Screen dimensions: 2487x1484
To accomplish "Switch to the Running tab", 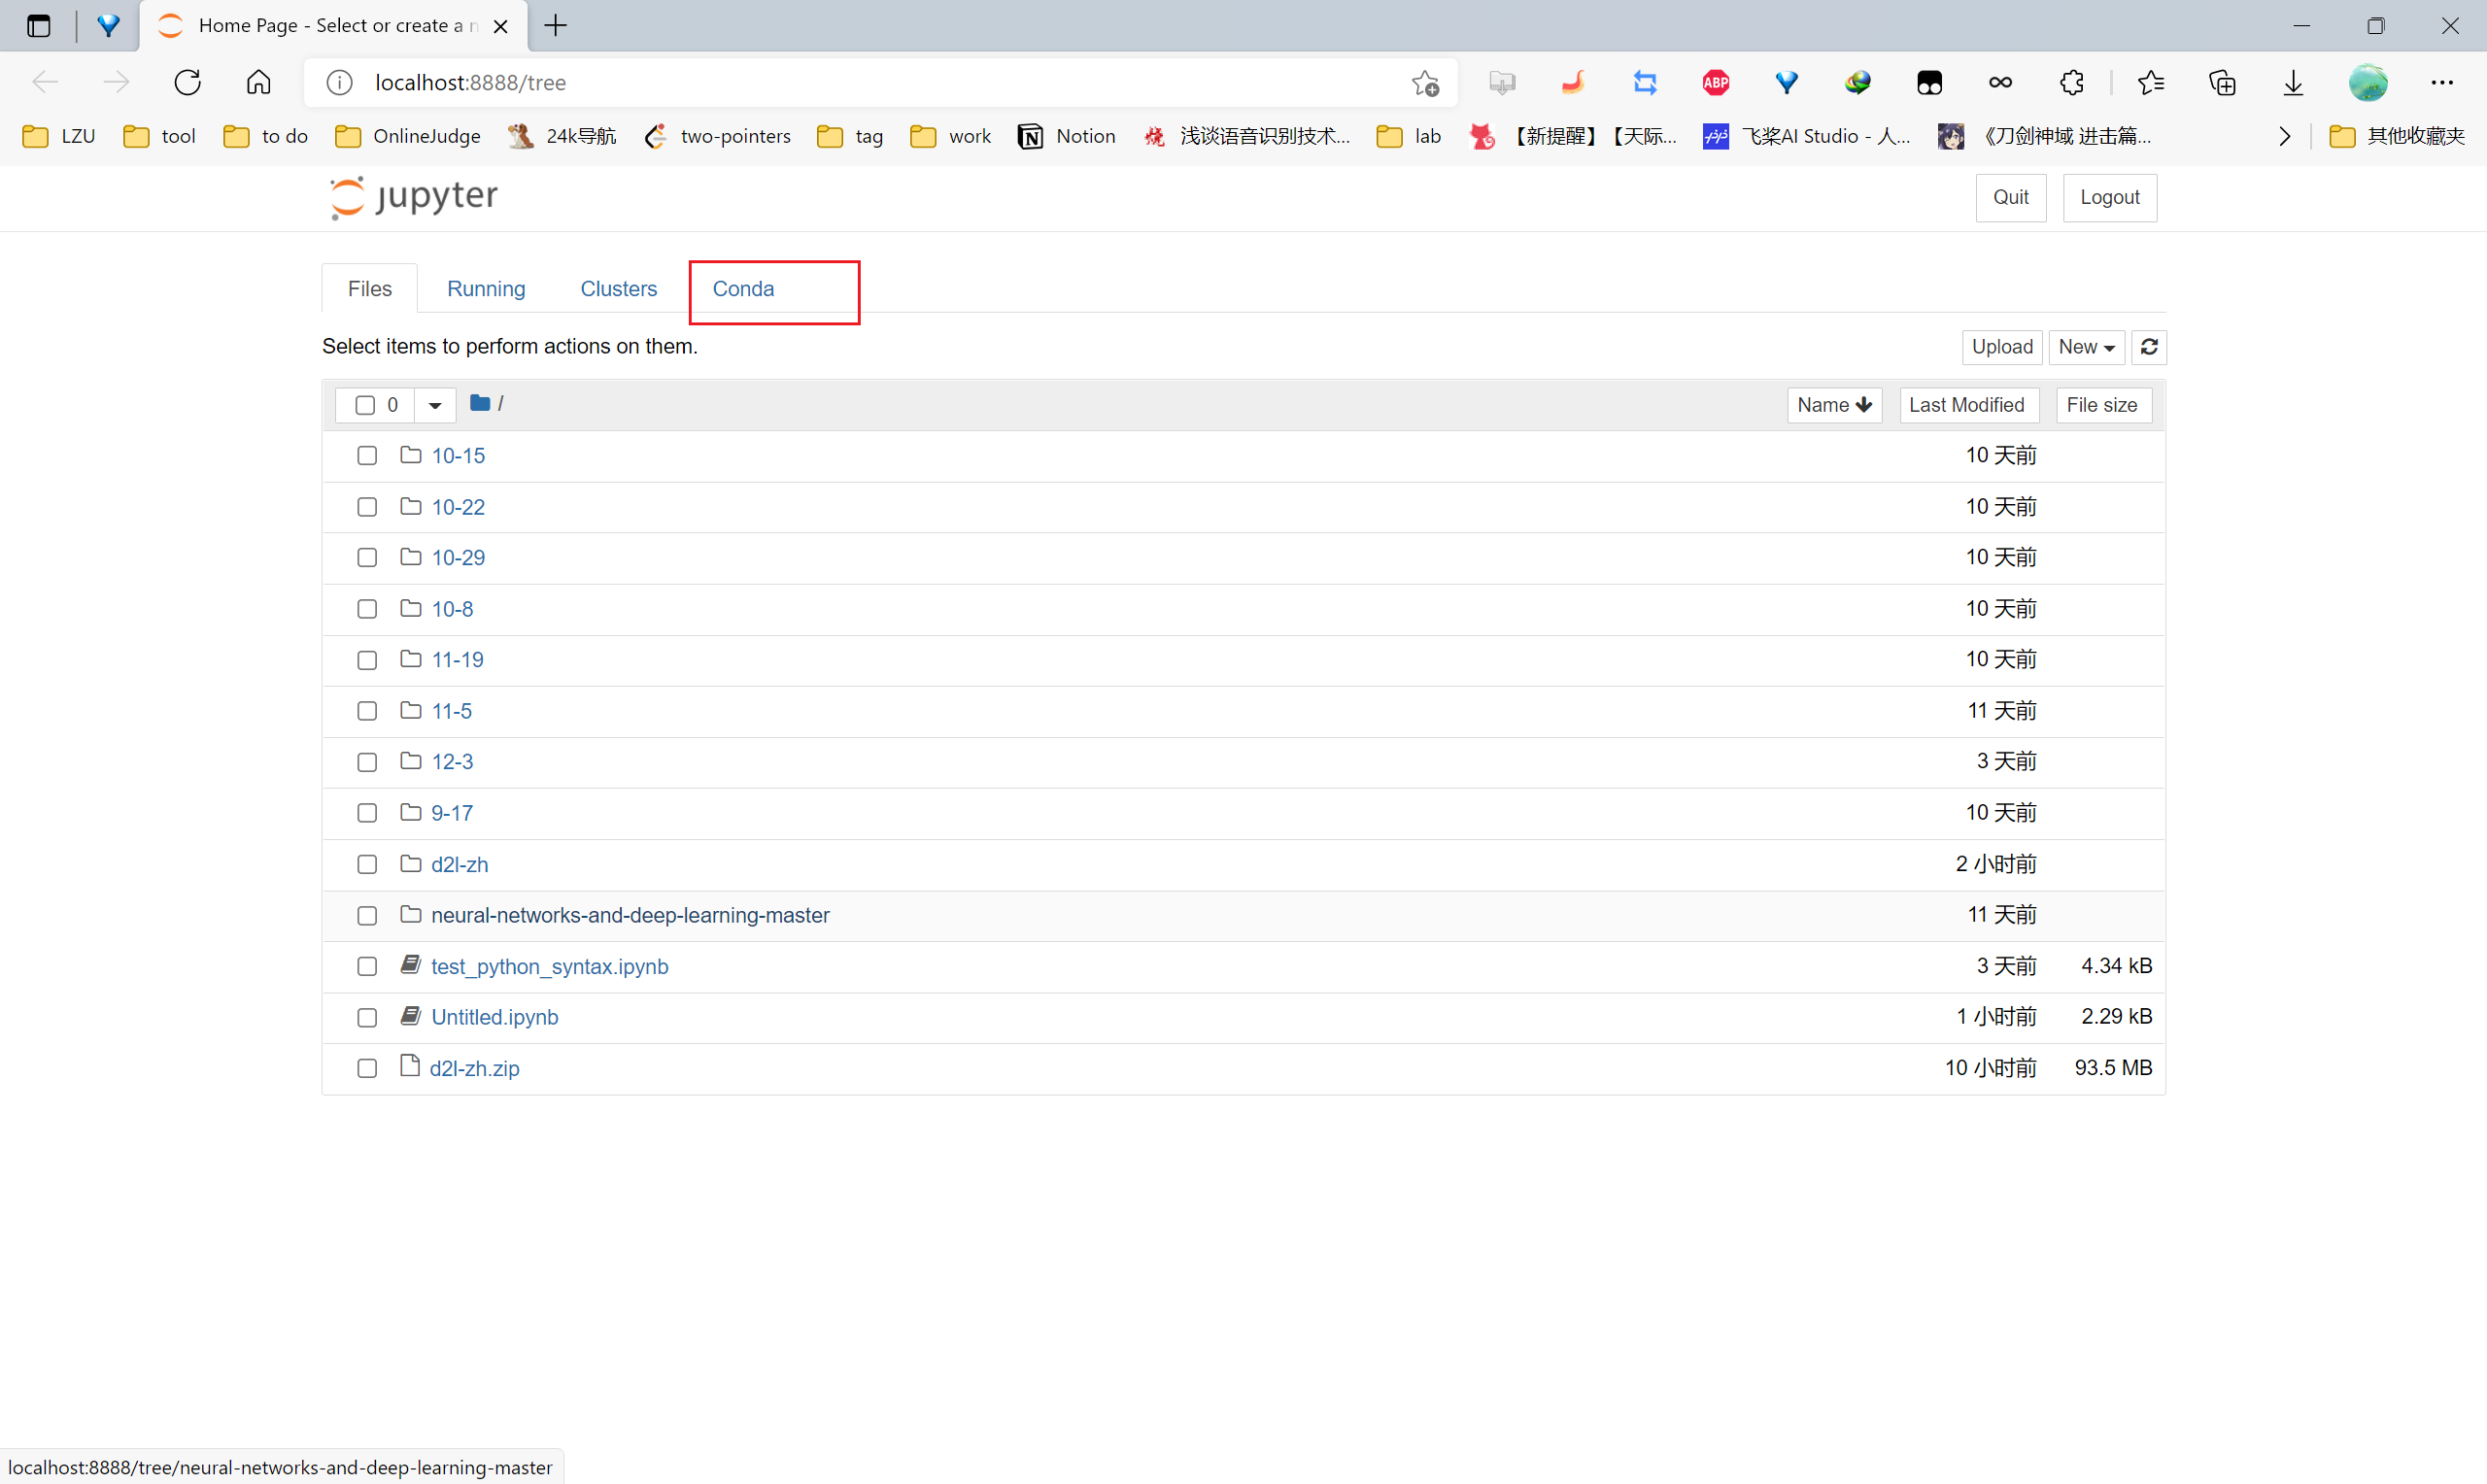I will pos(486,289).
